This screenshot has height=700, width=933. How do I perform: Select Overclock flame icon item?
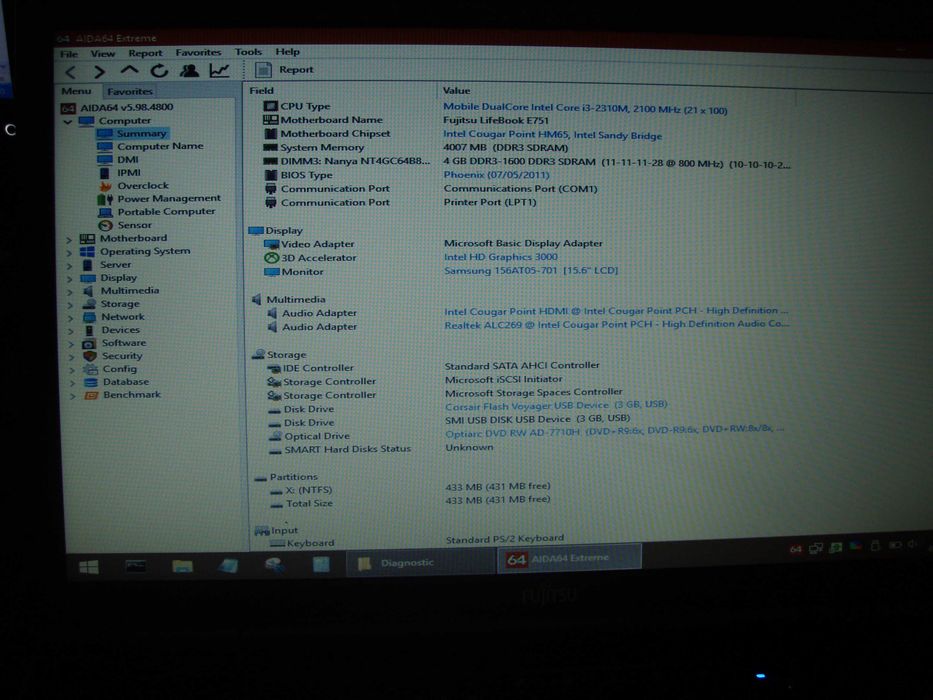(x=105, y=186)
